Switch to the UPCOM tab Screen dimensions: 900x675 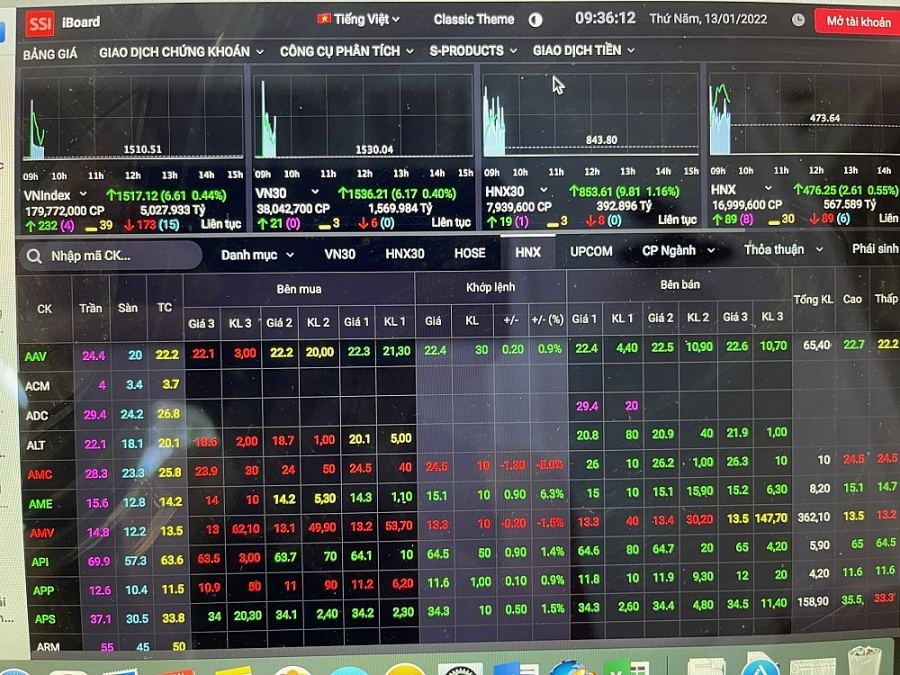click(x=591, y=251)
